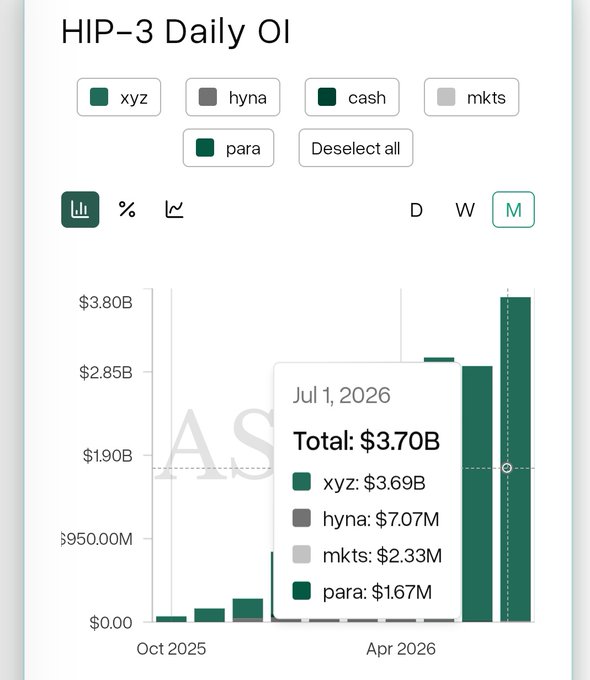Toggle the cash series filter

pyautogui.click(x=352, y=97)
